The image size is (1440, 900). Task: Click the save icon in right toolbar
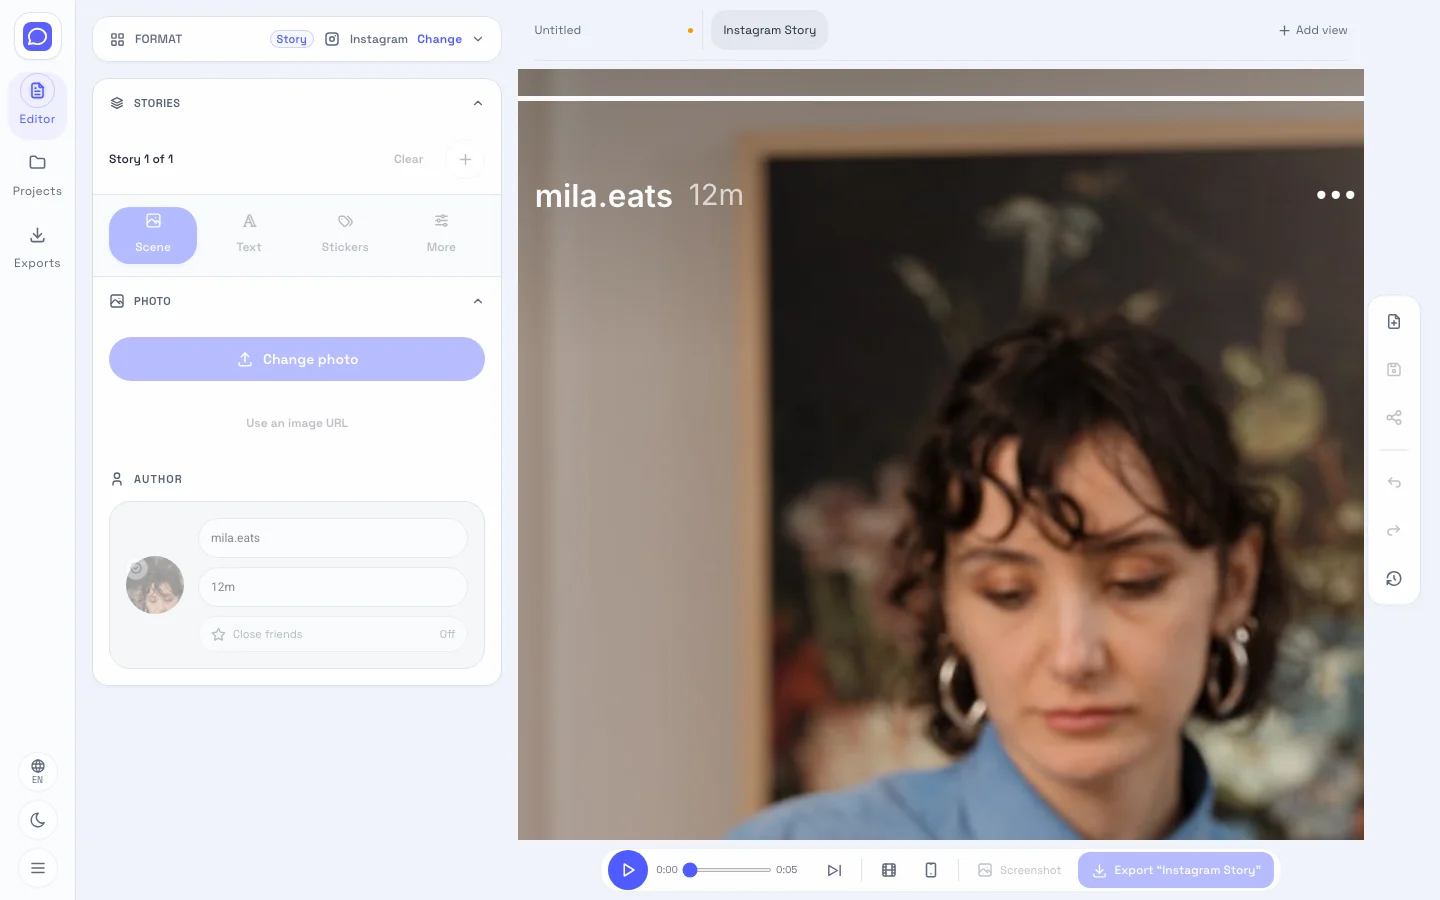(1394, 370)
